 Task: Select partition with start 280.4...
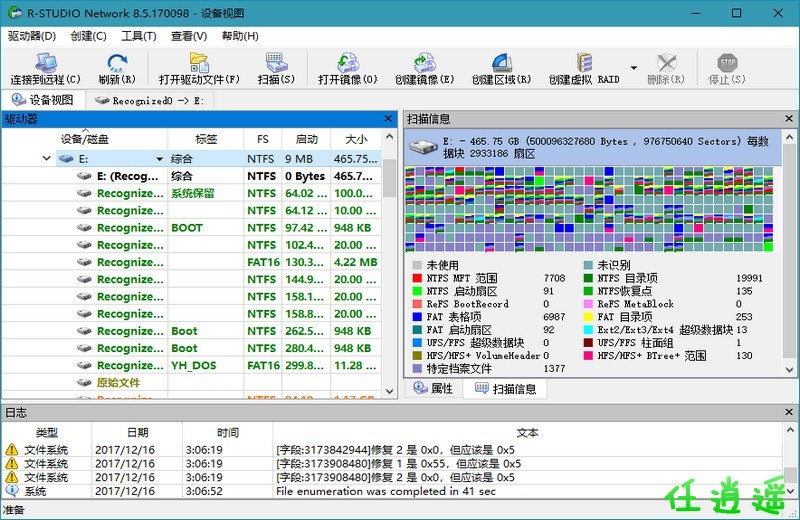tap(192, 349)
